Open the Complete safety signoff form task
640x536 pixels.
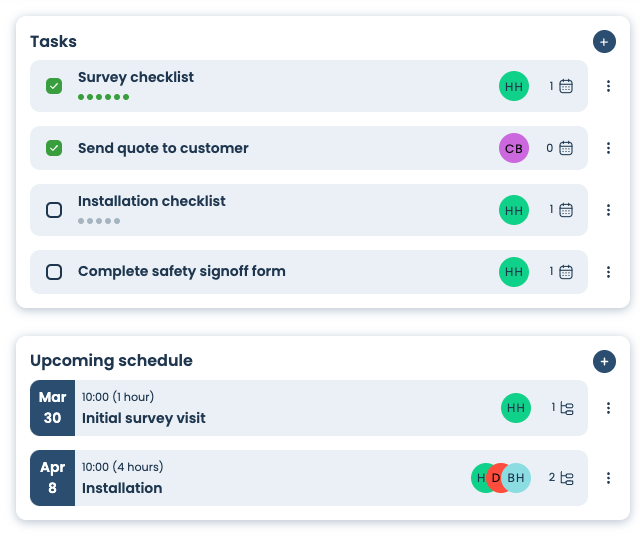182,271
